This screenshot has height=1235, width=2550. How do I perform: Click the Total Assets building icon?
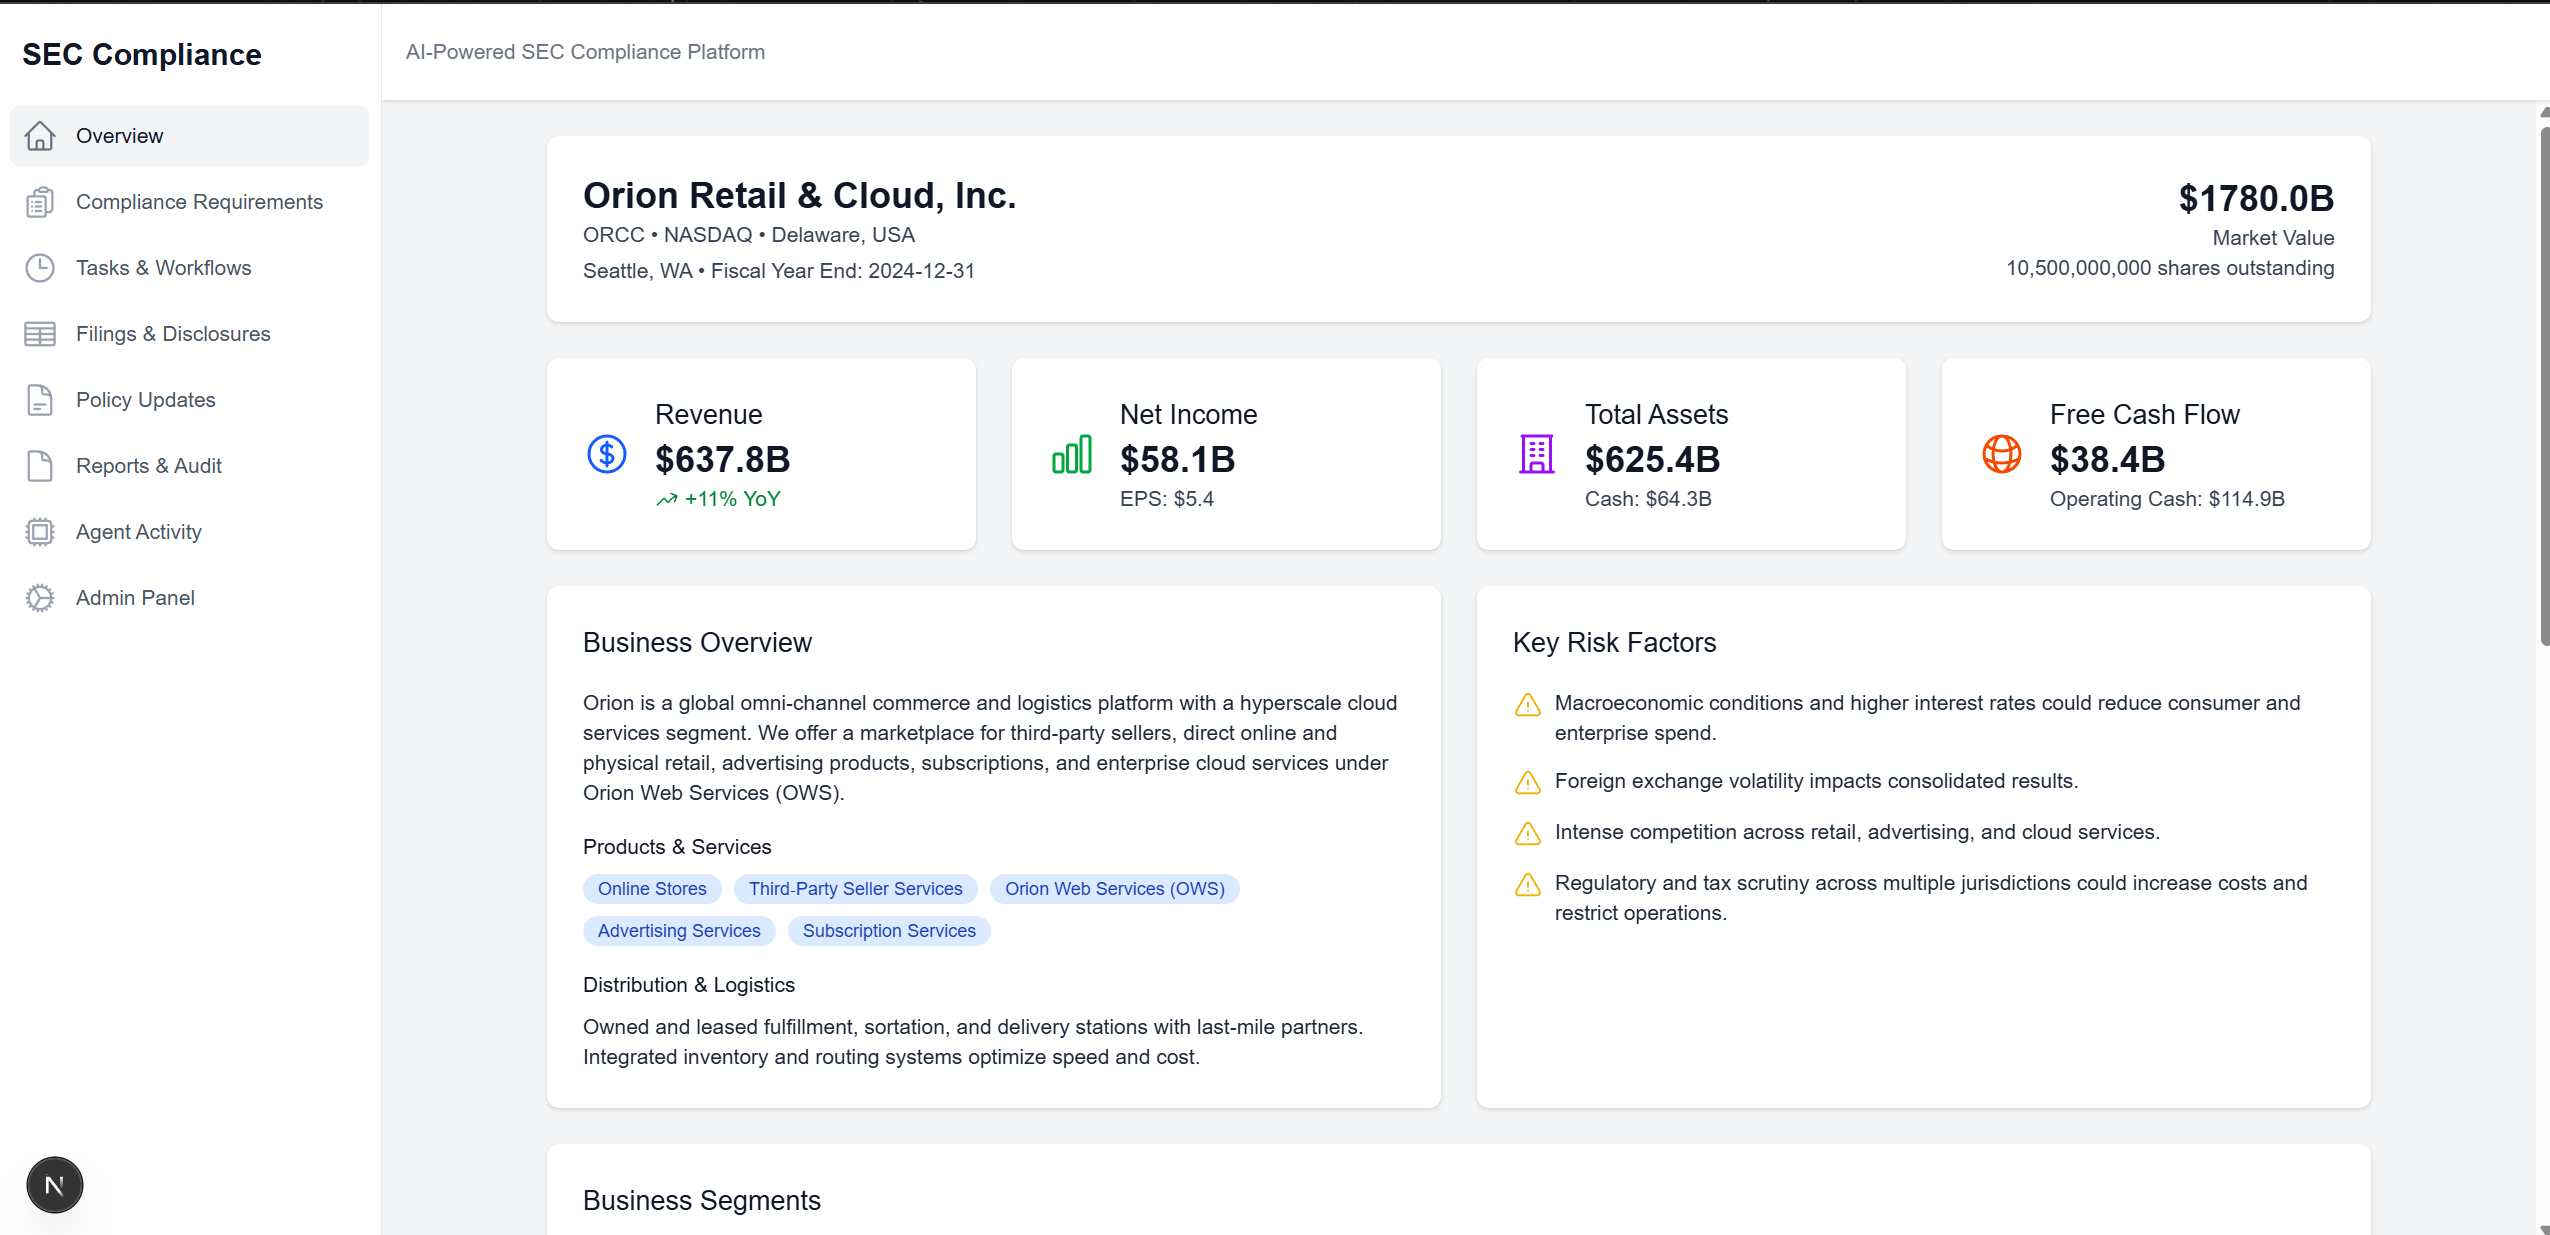[x=1536, y=455]
